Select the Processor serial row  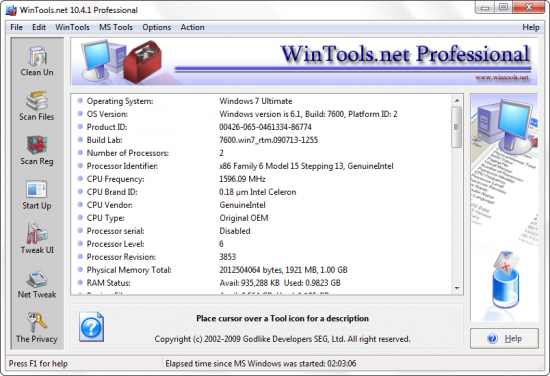[x=261, y=231]
